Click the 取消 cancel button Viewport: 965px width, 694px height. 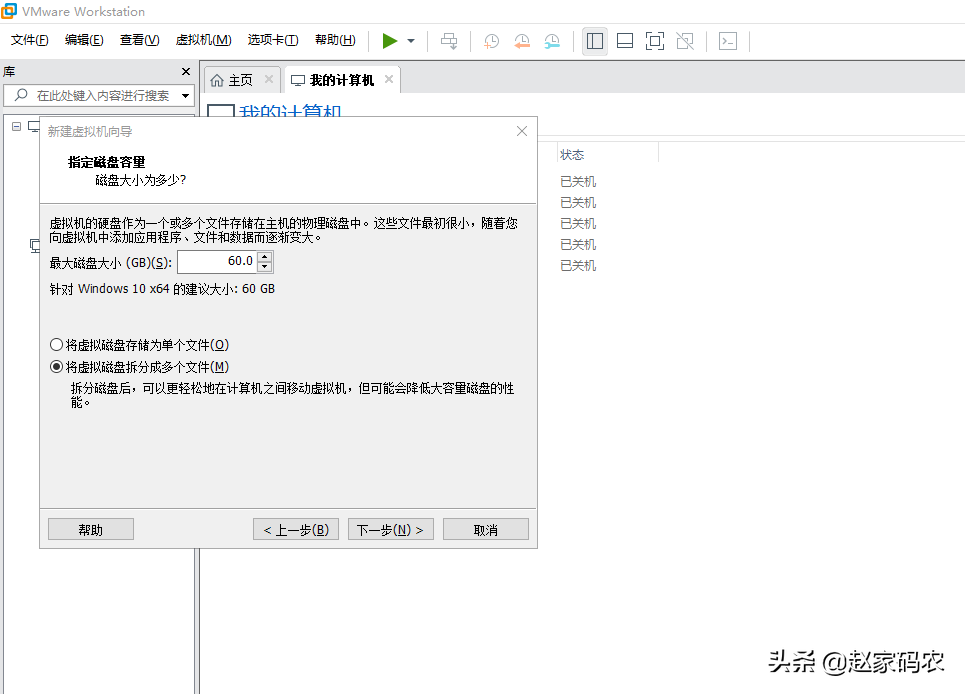pos(486,529)
